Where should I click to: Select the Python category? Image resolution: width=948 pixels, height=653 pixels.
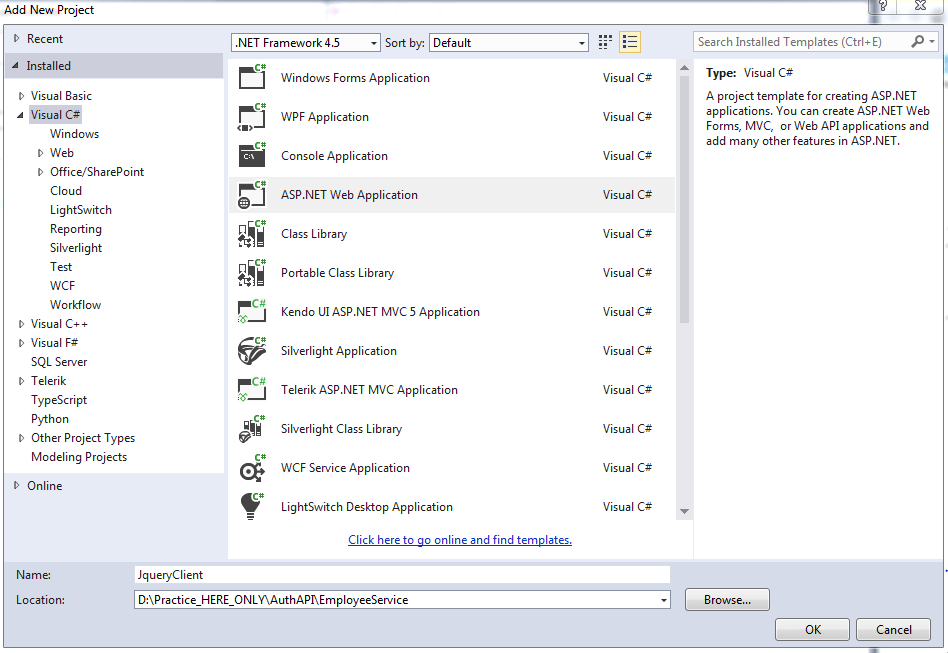pos(50,418)
